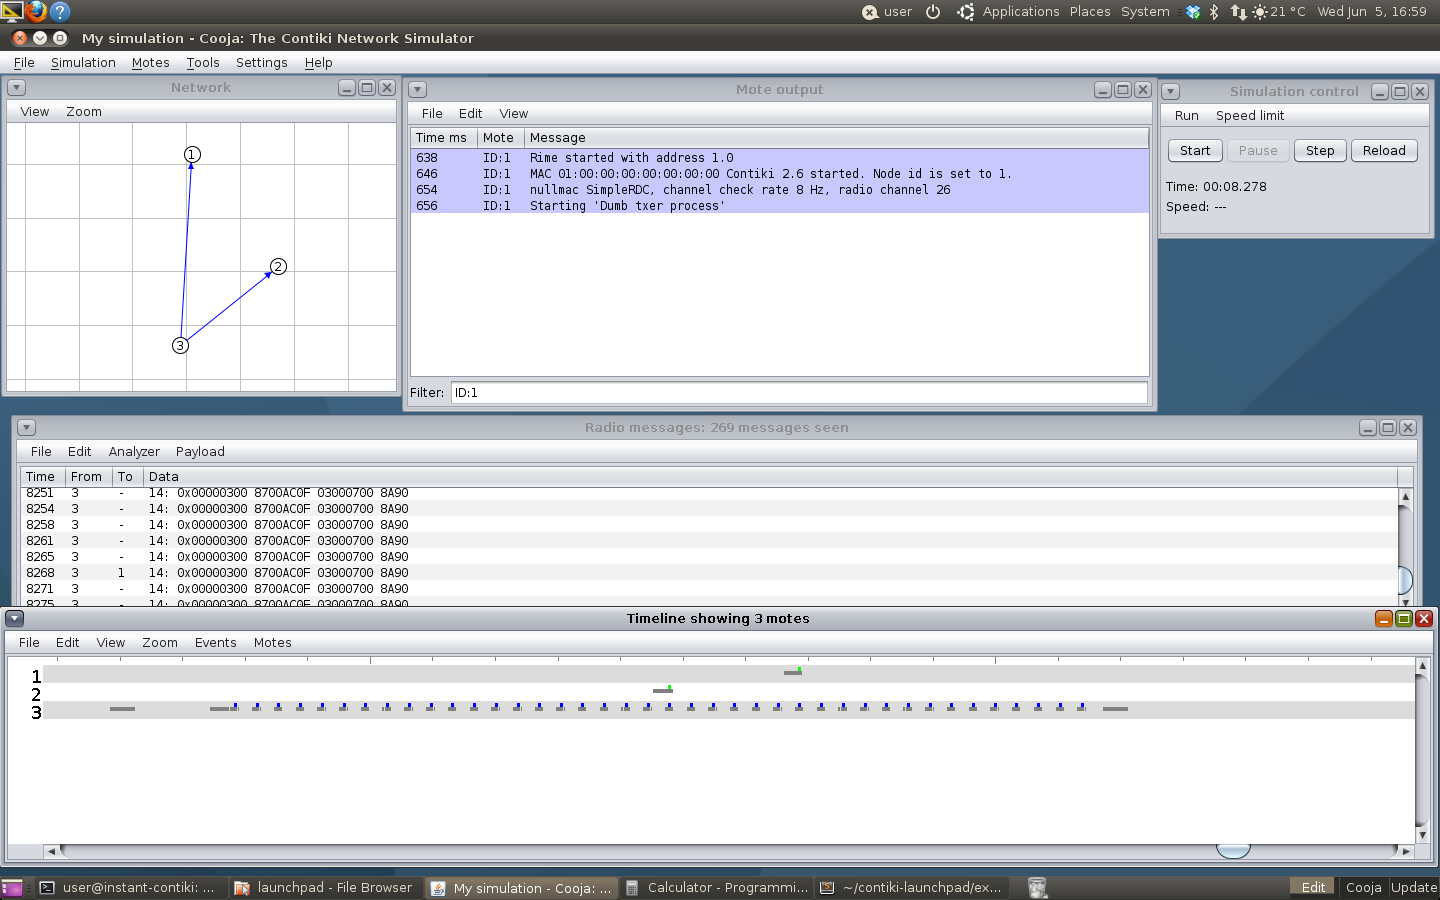Open the Radio messages panel dropdown arrow
1440x900 pixels.
click(x=26, y=428)
